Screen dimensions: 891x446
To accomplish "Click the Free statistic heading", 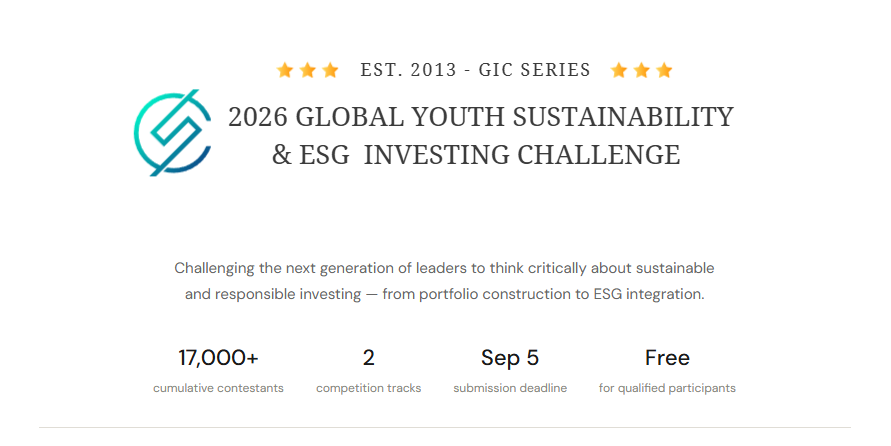I will (x=667, y=358).
